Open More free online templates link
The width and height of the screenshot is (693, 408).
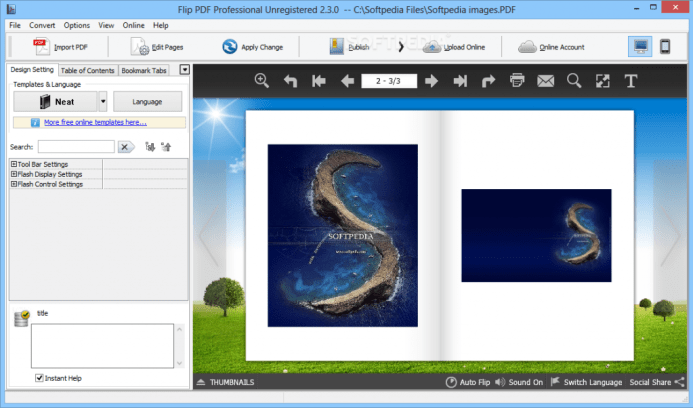click(x=95, y=123)
